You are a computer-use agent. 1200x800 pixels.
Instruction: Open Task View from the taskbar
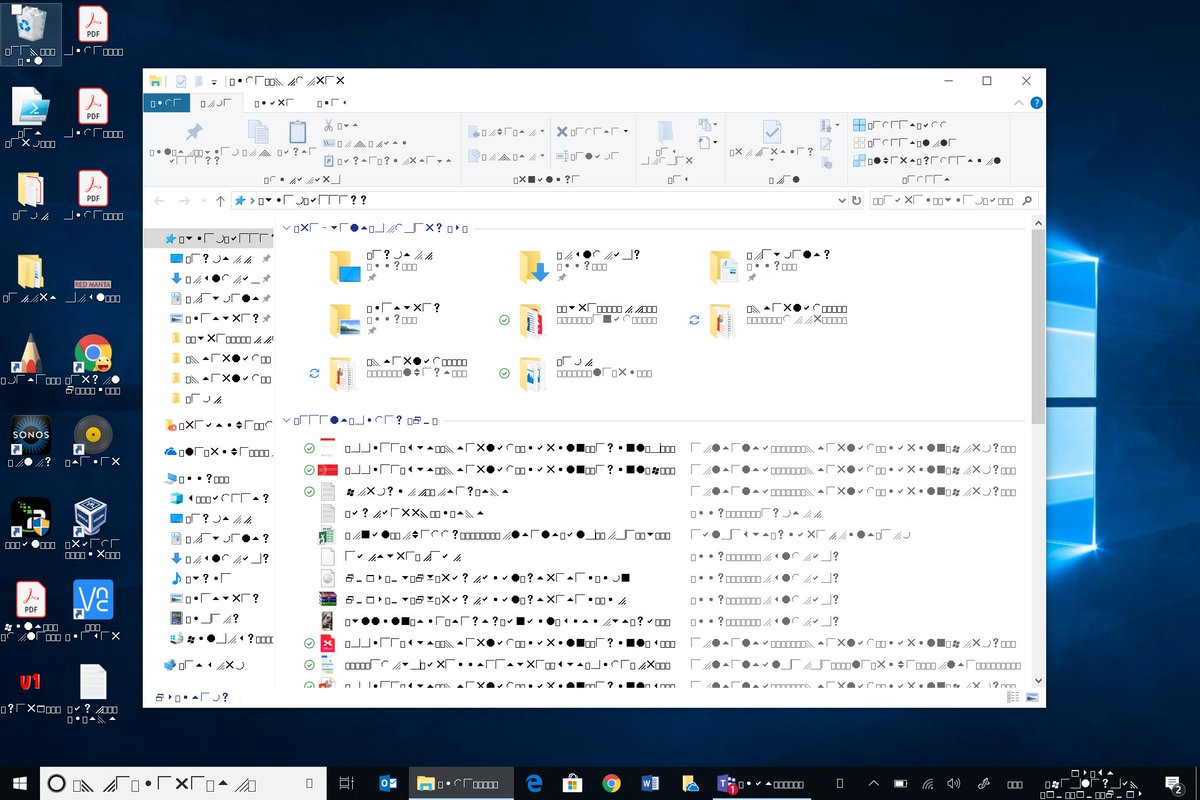pos(347,783)
